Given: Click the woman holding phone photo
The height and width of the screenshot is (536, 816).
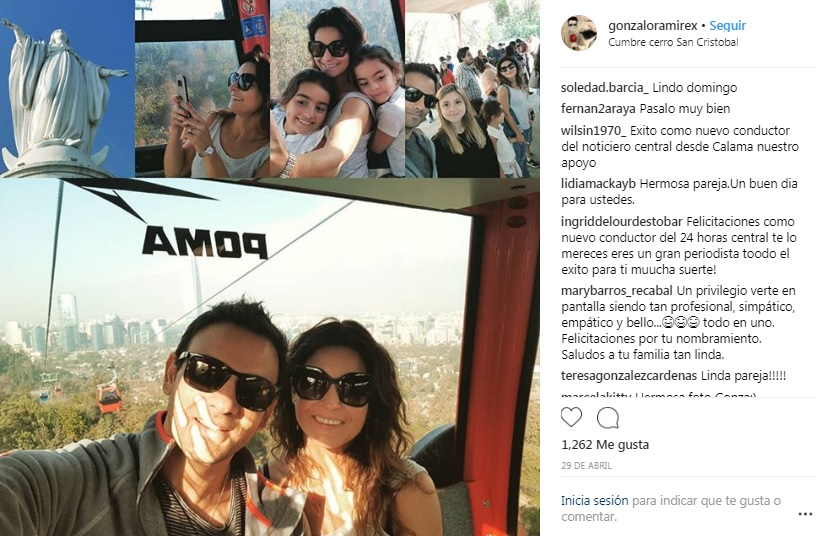Looking at the screenshot, I should (x=202, y=88).
